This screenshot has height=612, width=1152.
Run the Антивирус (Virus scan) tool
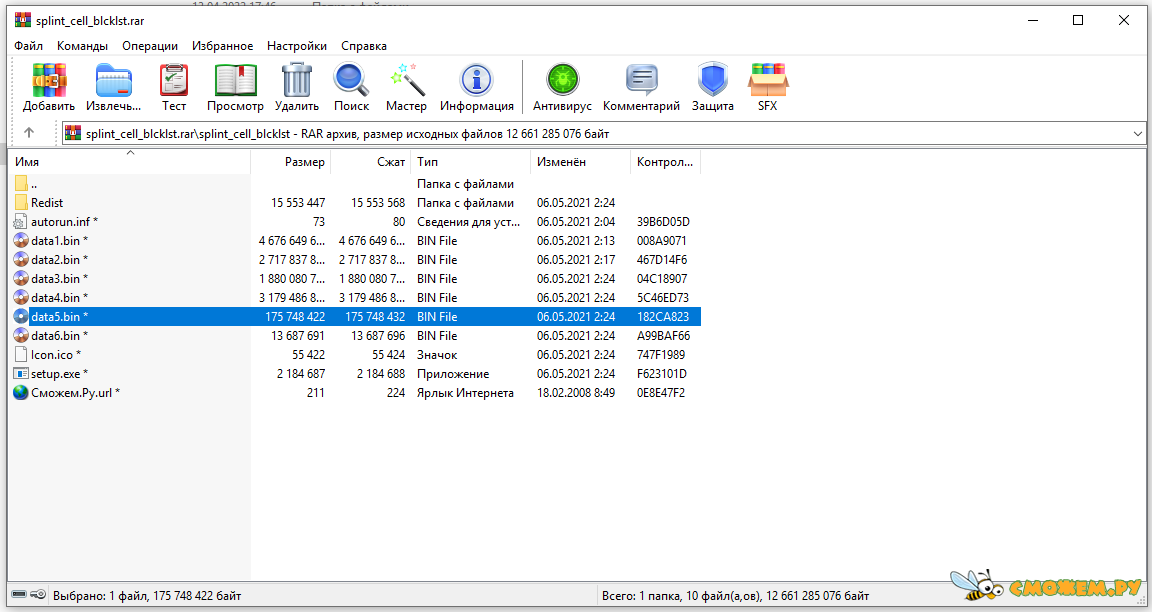coord(562,79)
